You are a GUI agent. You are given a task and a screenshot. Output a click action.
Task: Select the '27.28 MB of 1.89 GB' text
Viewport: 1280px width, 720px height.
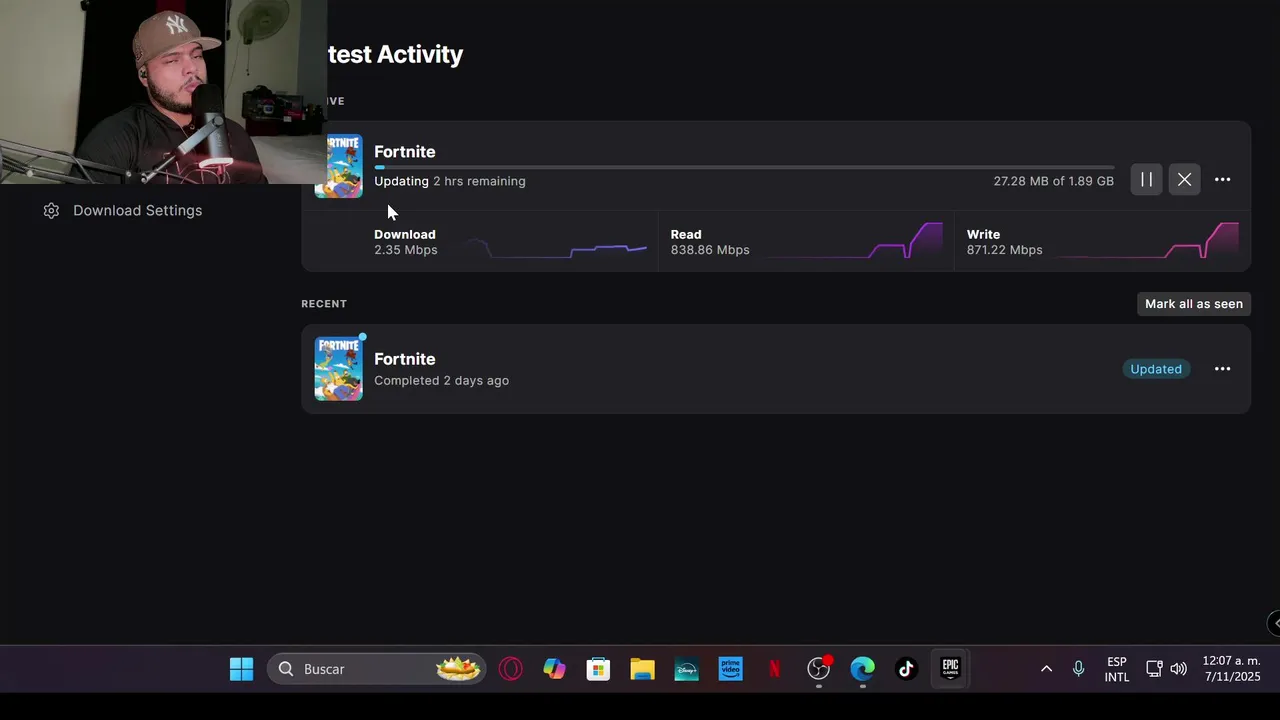click(x=1053, y=181)
